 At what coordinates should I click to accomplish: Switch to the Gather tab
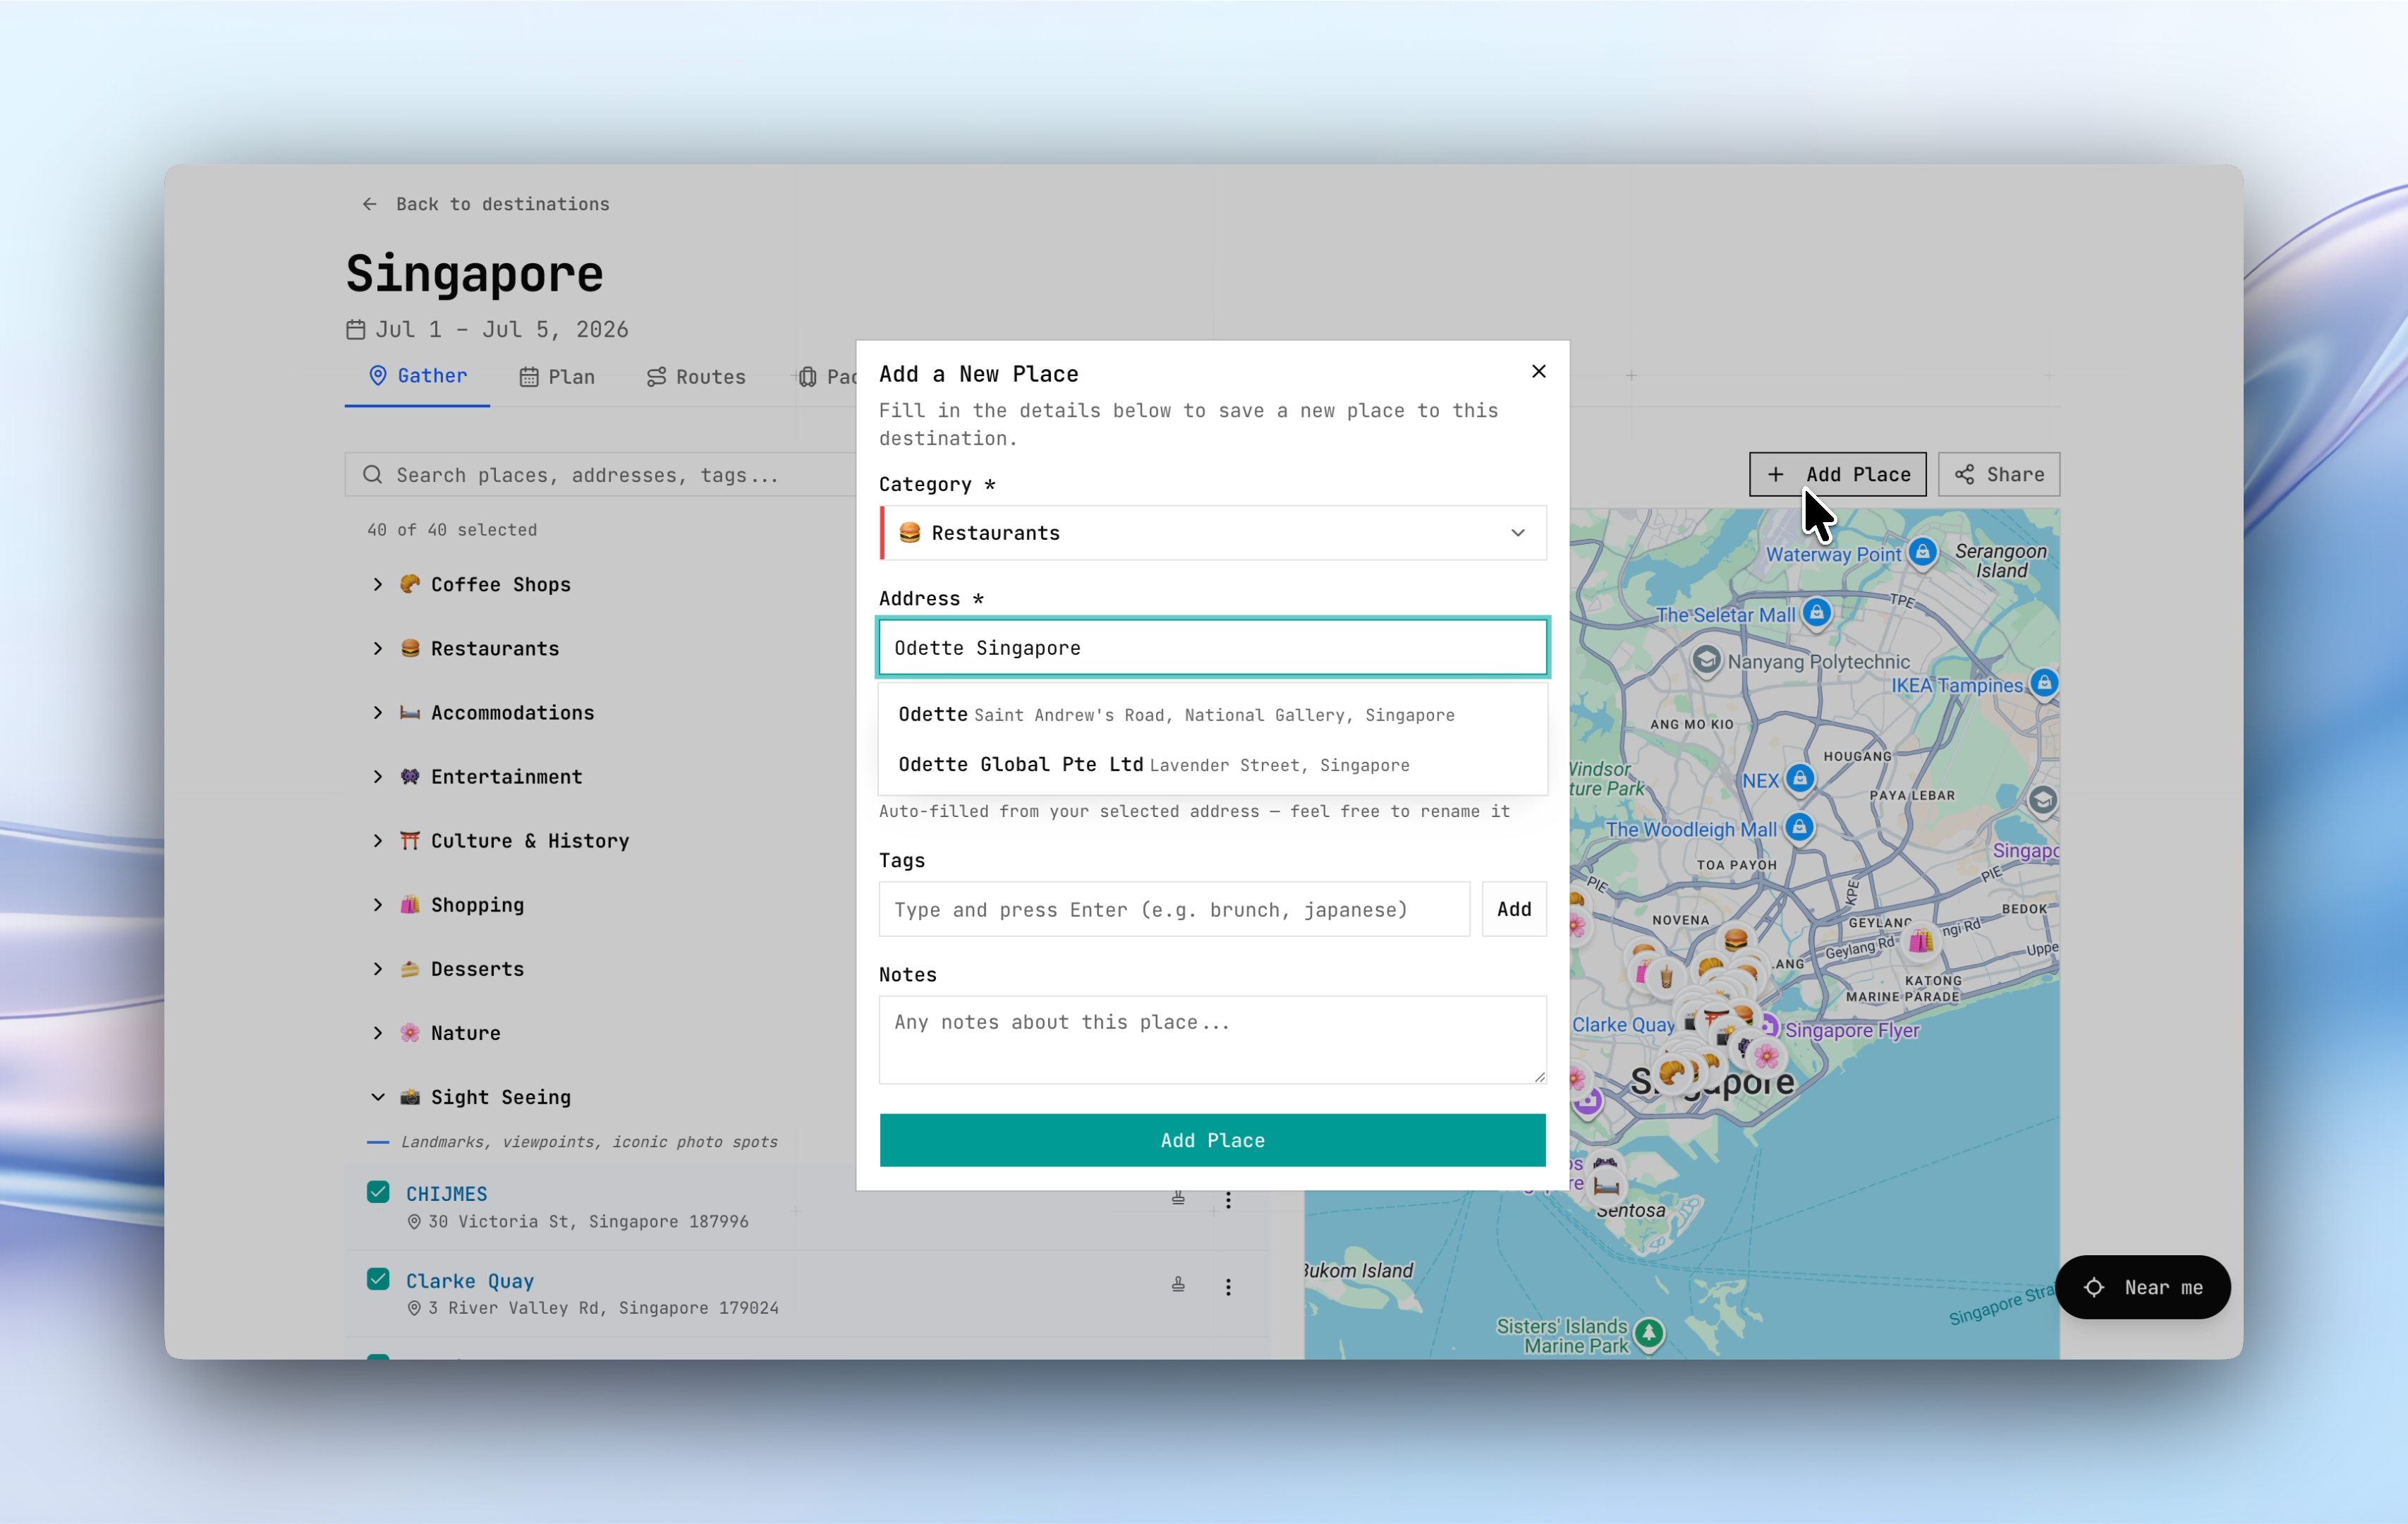417,376
